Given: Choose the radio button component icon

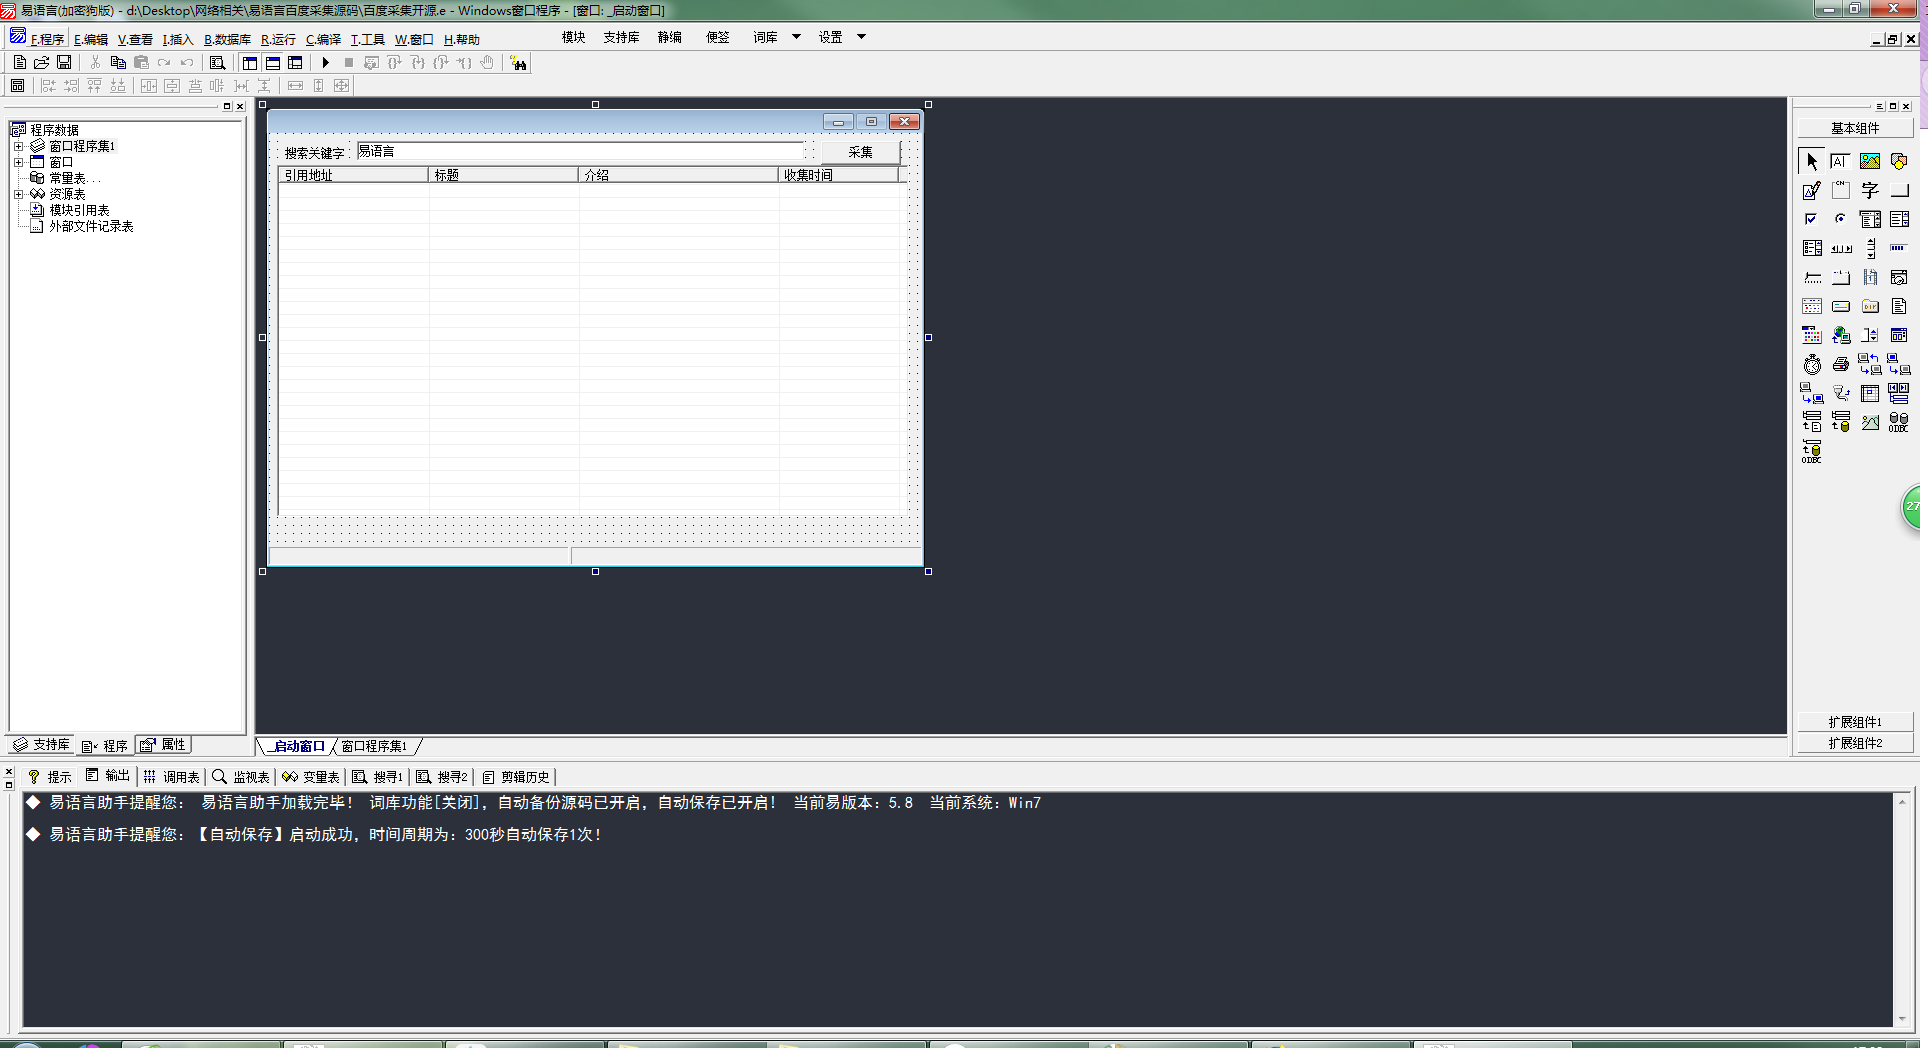Looking at the screenshot, I should (x=1840, y=219).
